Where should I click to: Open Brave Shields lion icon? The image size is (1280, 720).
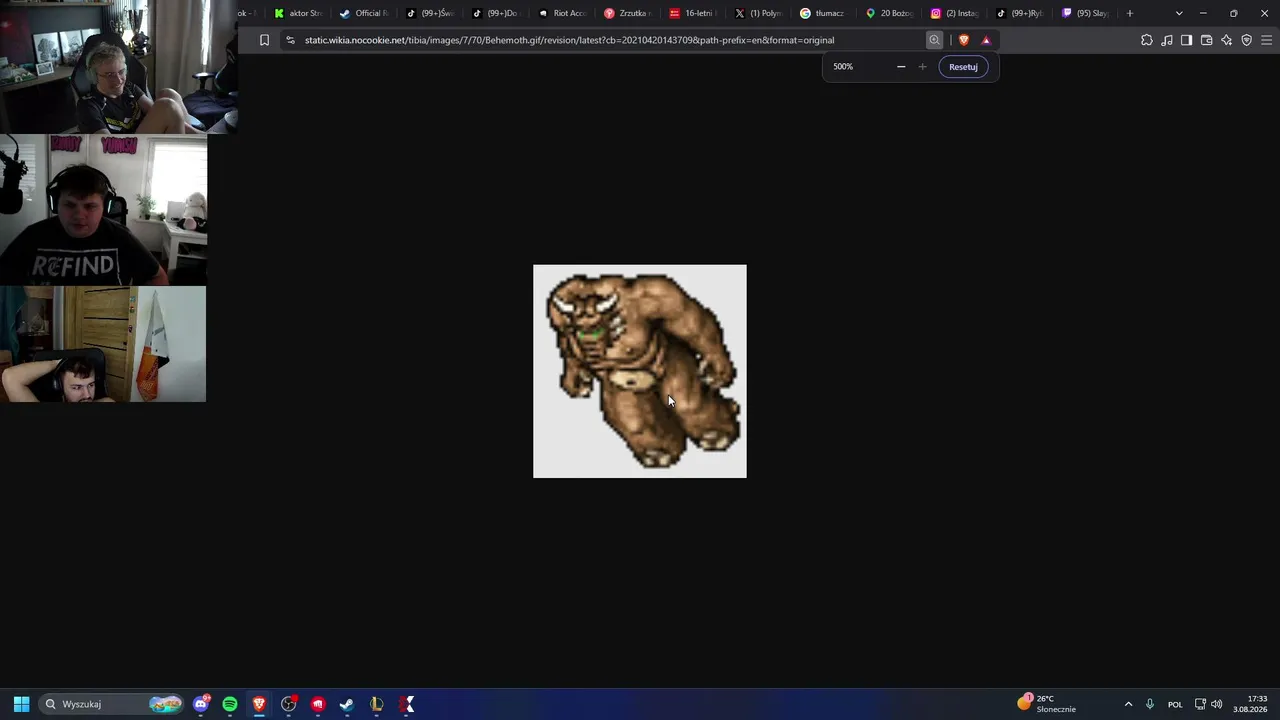tap(964, 40)
